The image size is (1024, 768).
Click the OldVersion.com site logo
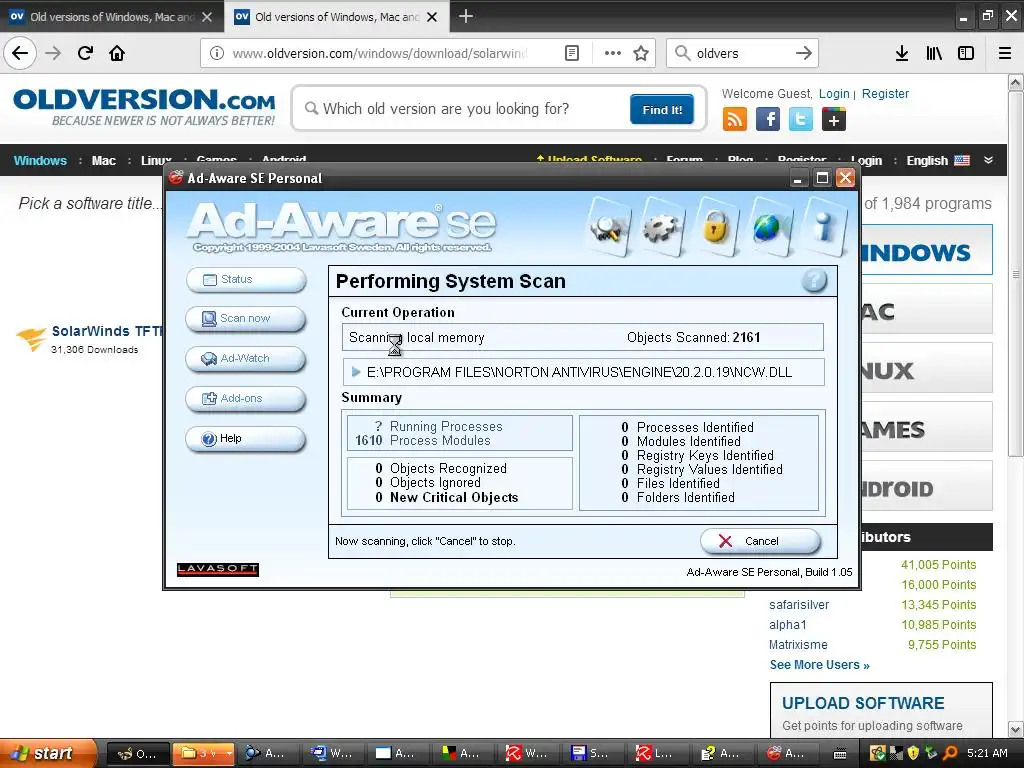[144, 107]
